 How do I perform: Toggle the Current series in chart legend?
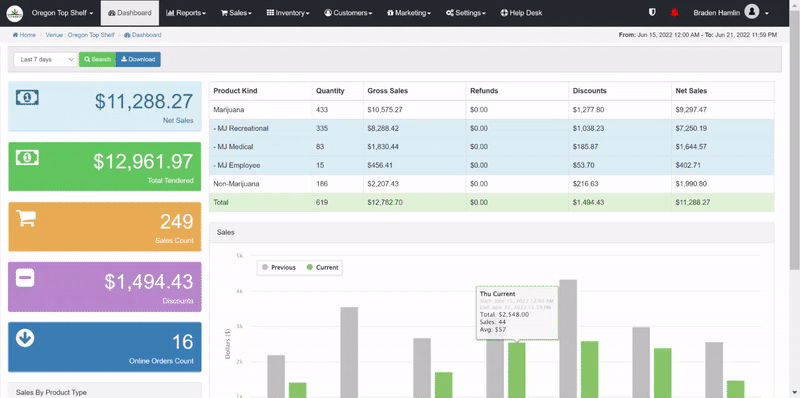(x=322, y=267)
